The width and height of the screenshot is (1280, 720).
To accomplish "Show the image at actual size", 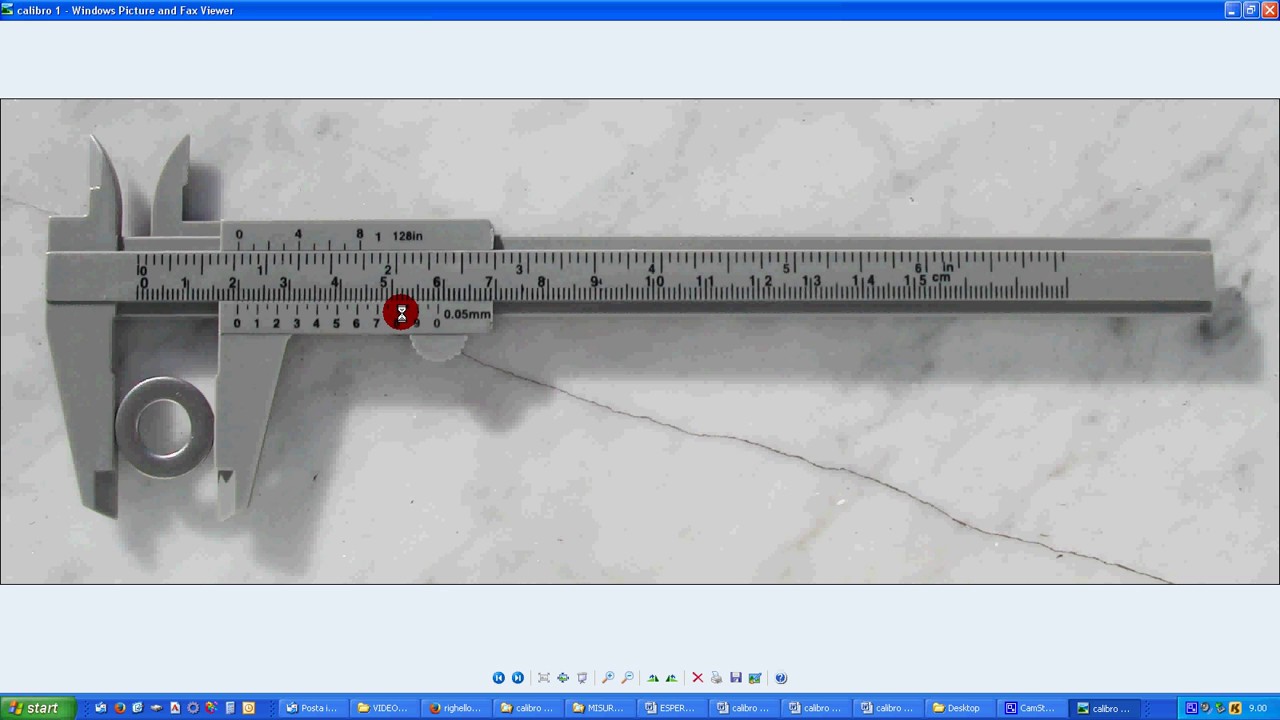I will [x=563, y=678].
